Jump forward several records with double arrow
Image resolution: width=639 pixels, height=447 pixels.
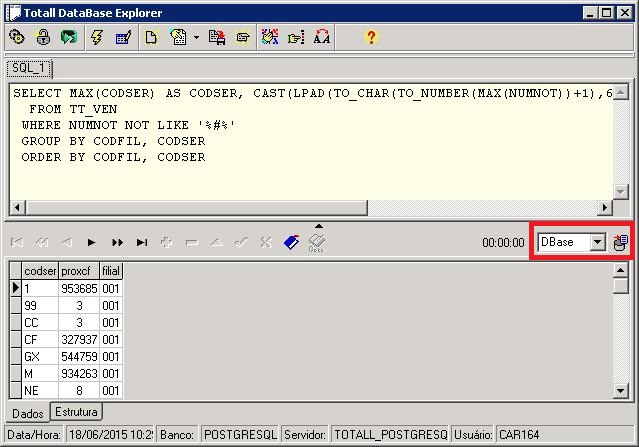pos(117,243)
